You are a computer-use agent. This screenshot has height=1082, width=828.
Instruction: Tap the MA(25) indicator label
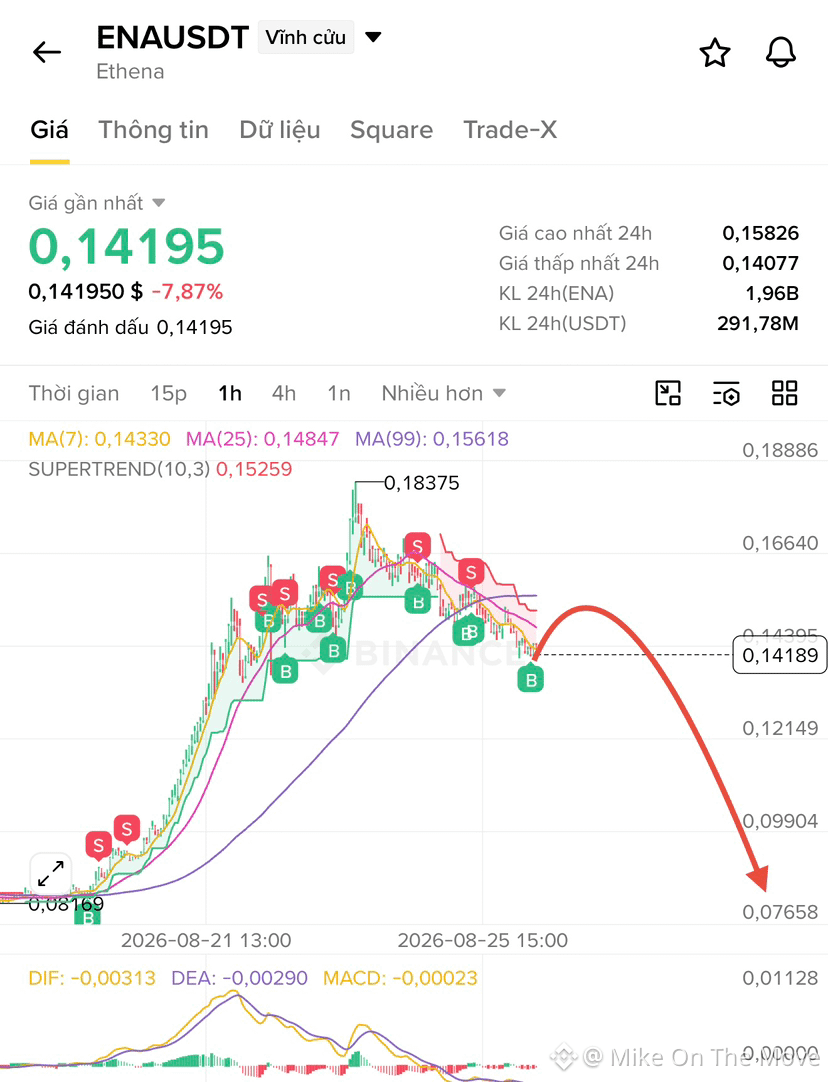click(x=262, y=439)
